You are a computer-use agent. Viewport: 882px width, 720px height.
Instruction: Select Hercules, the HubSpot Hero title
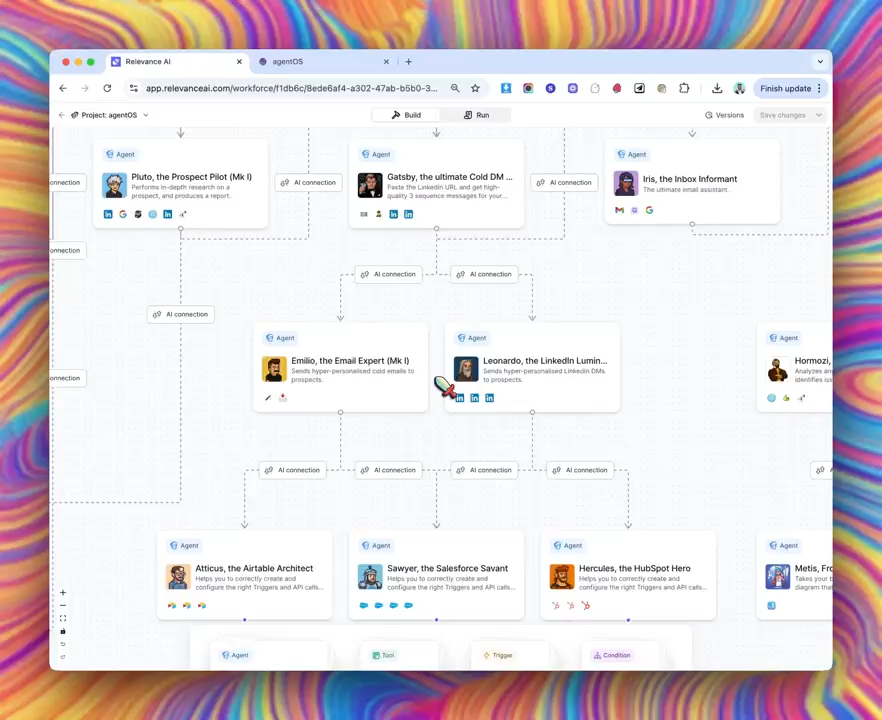pyautogui.click(x=634, y=568)
